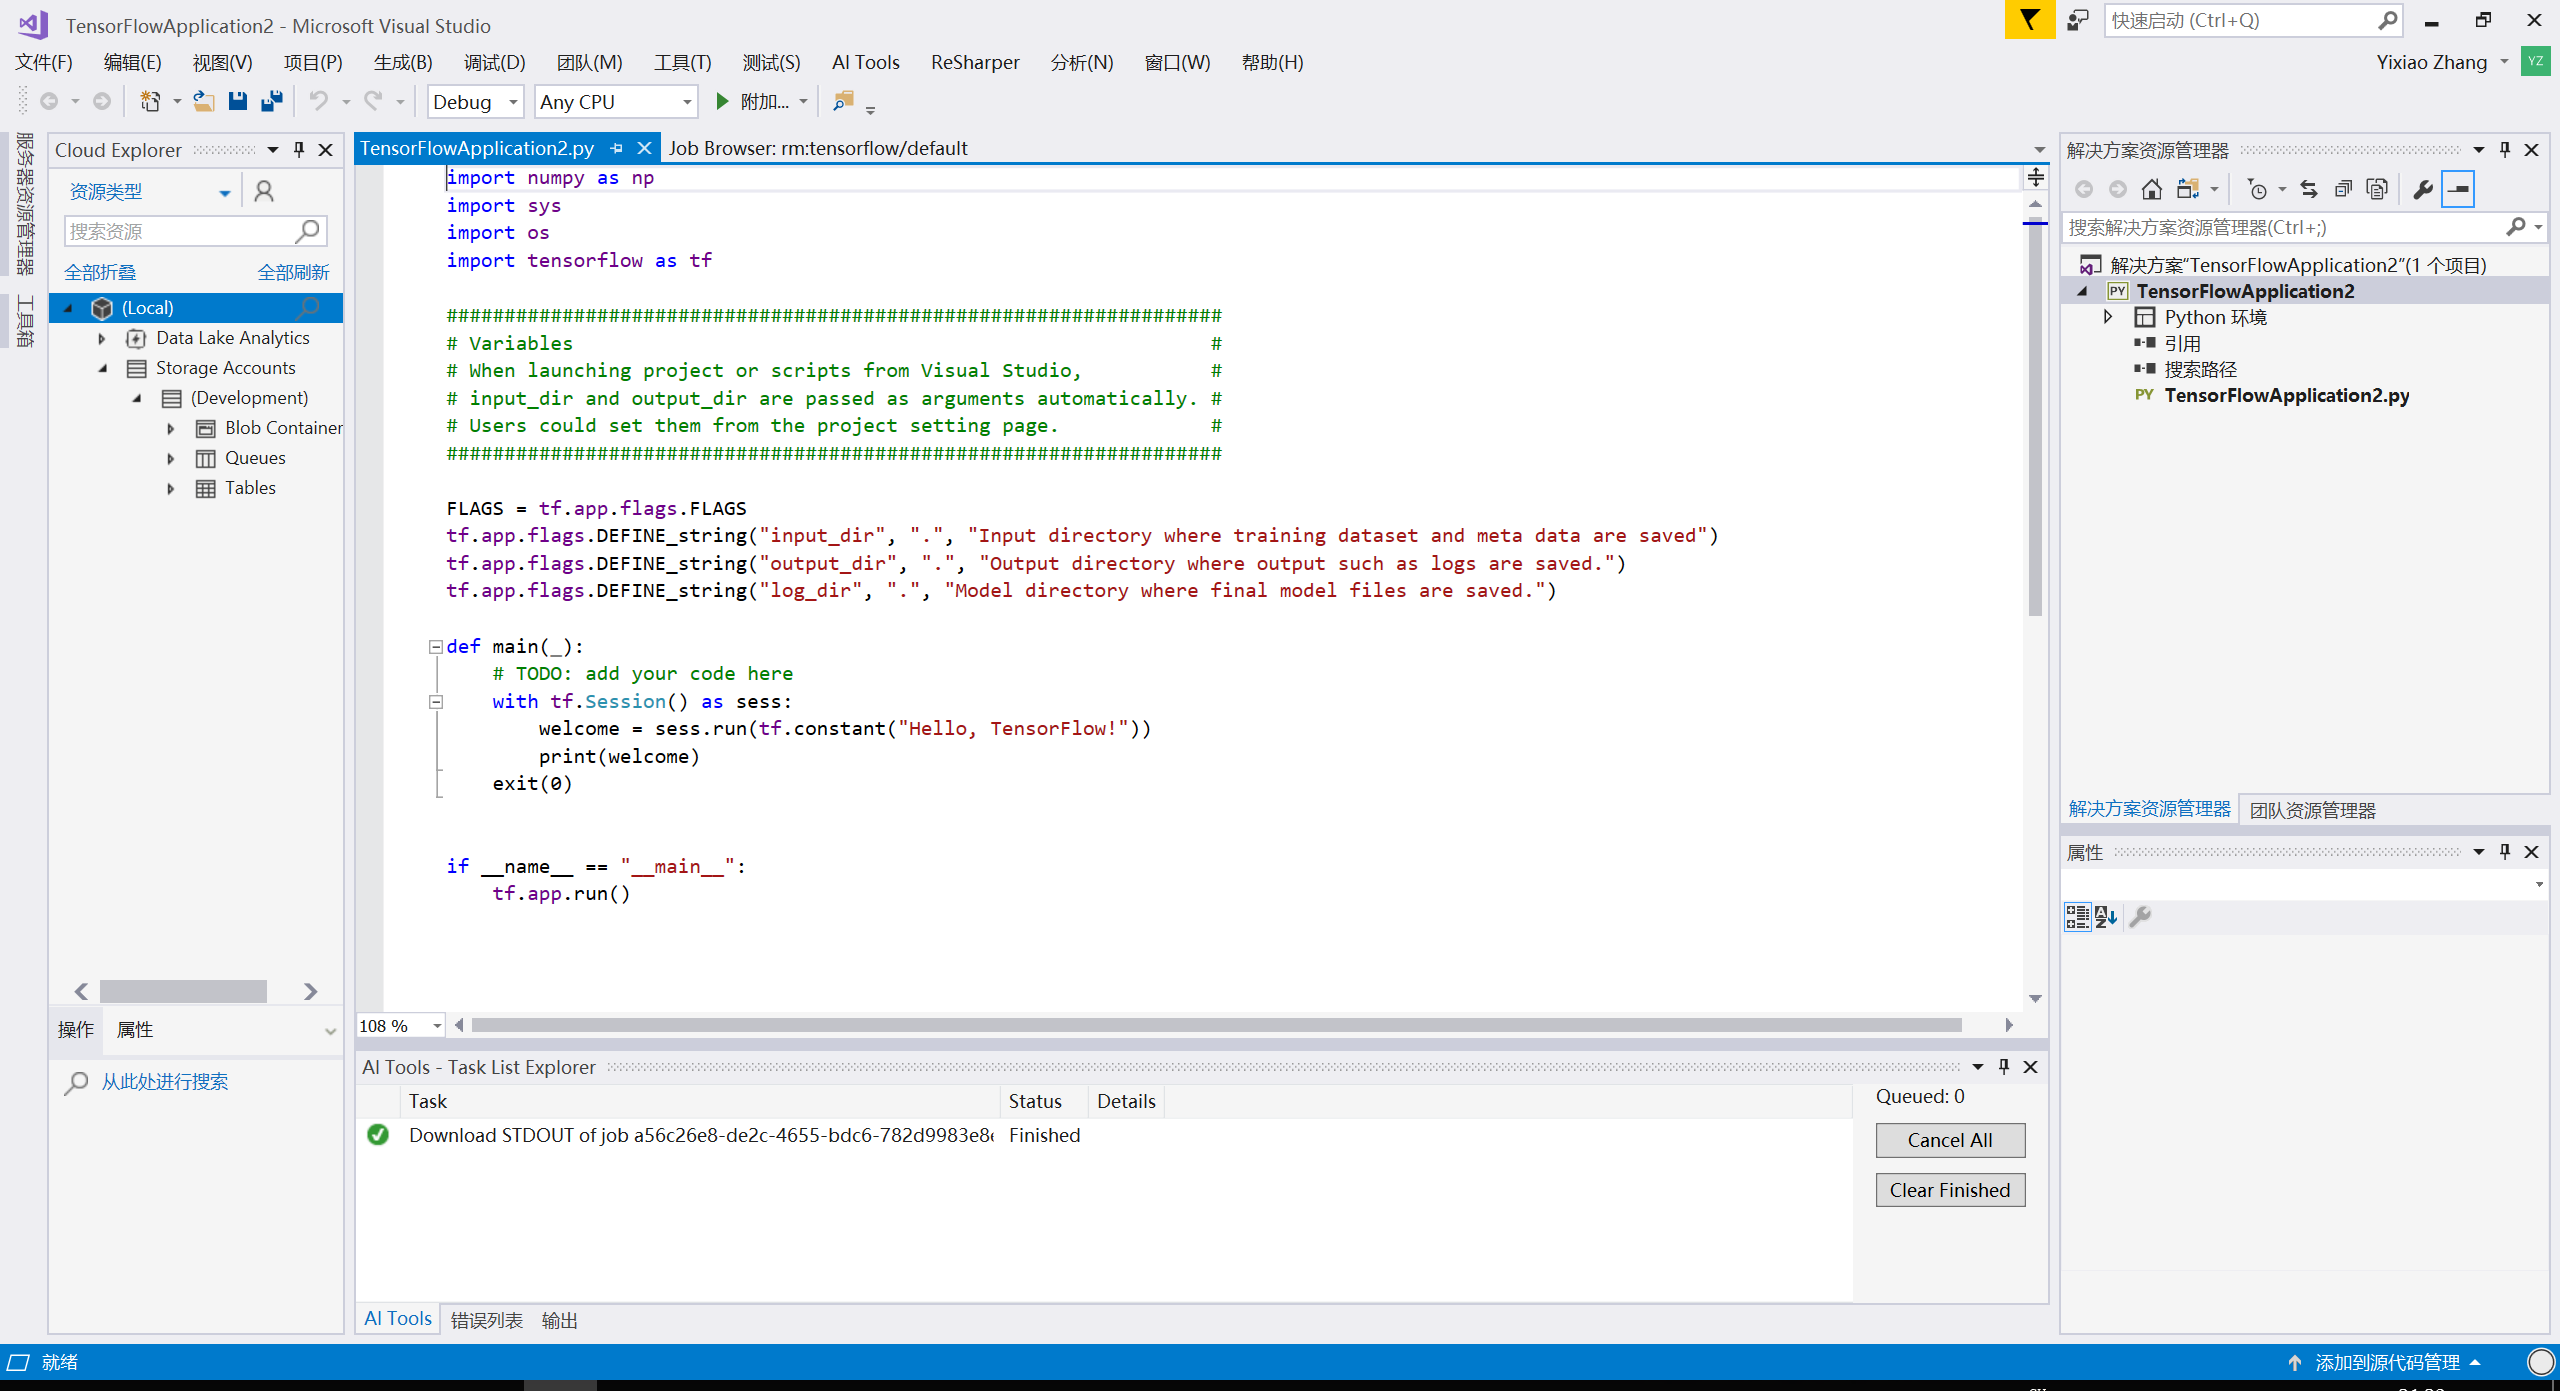The image size is (2560, 1391).
Task: Click the Alphabetical sort icon in Properties panel
Action: [x=2106, y=916]
